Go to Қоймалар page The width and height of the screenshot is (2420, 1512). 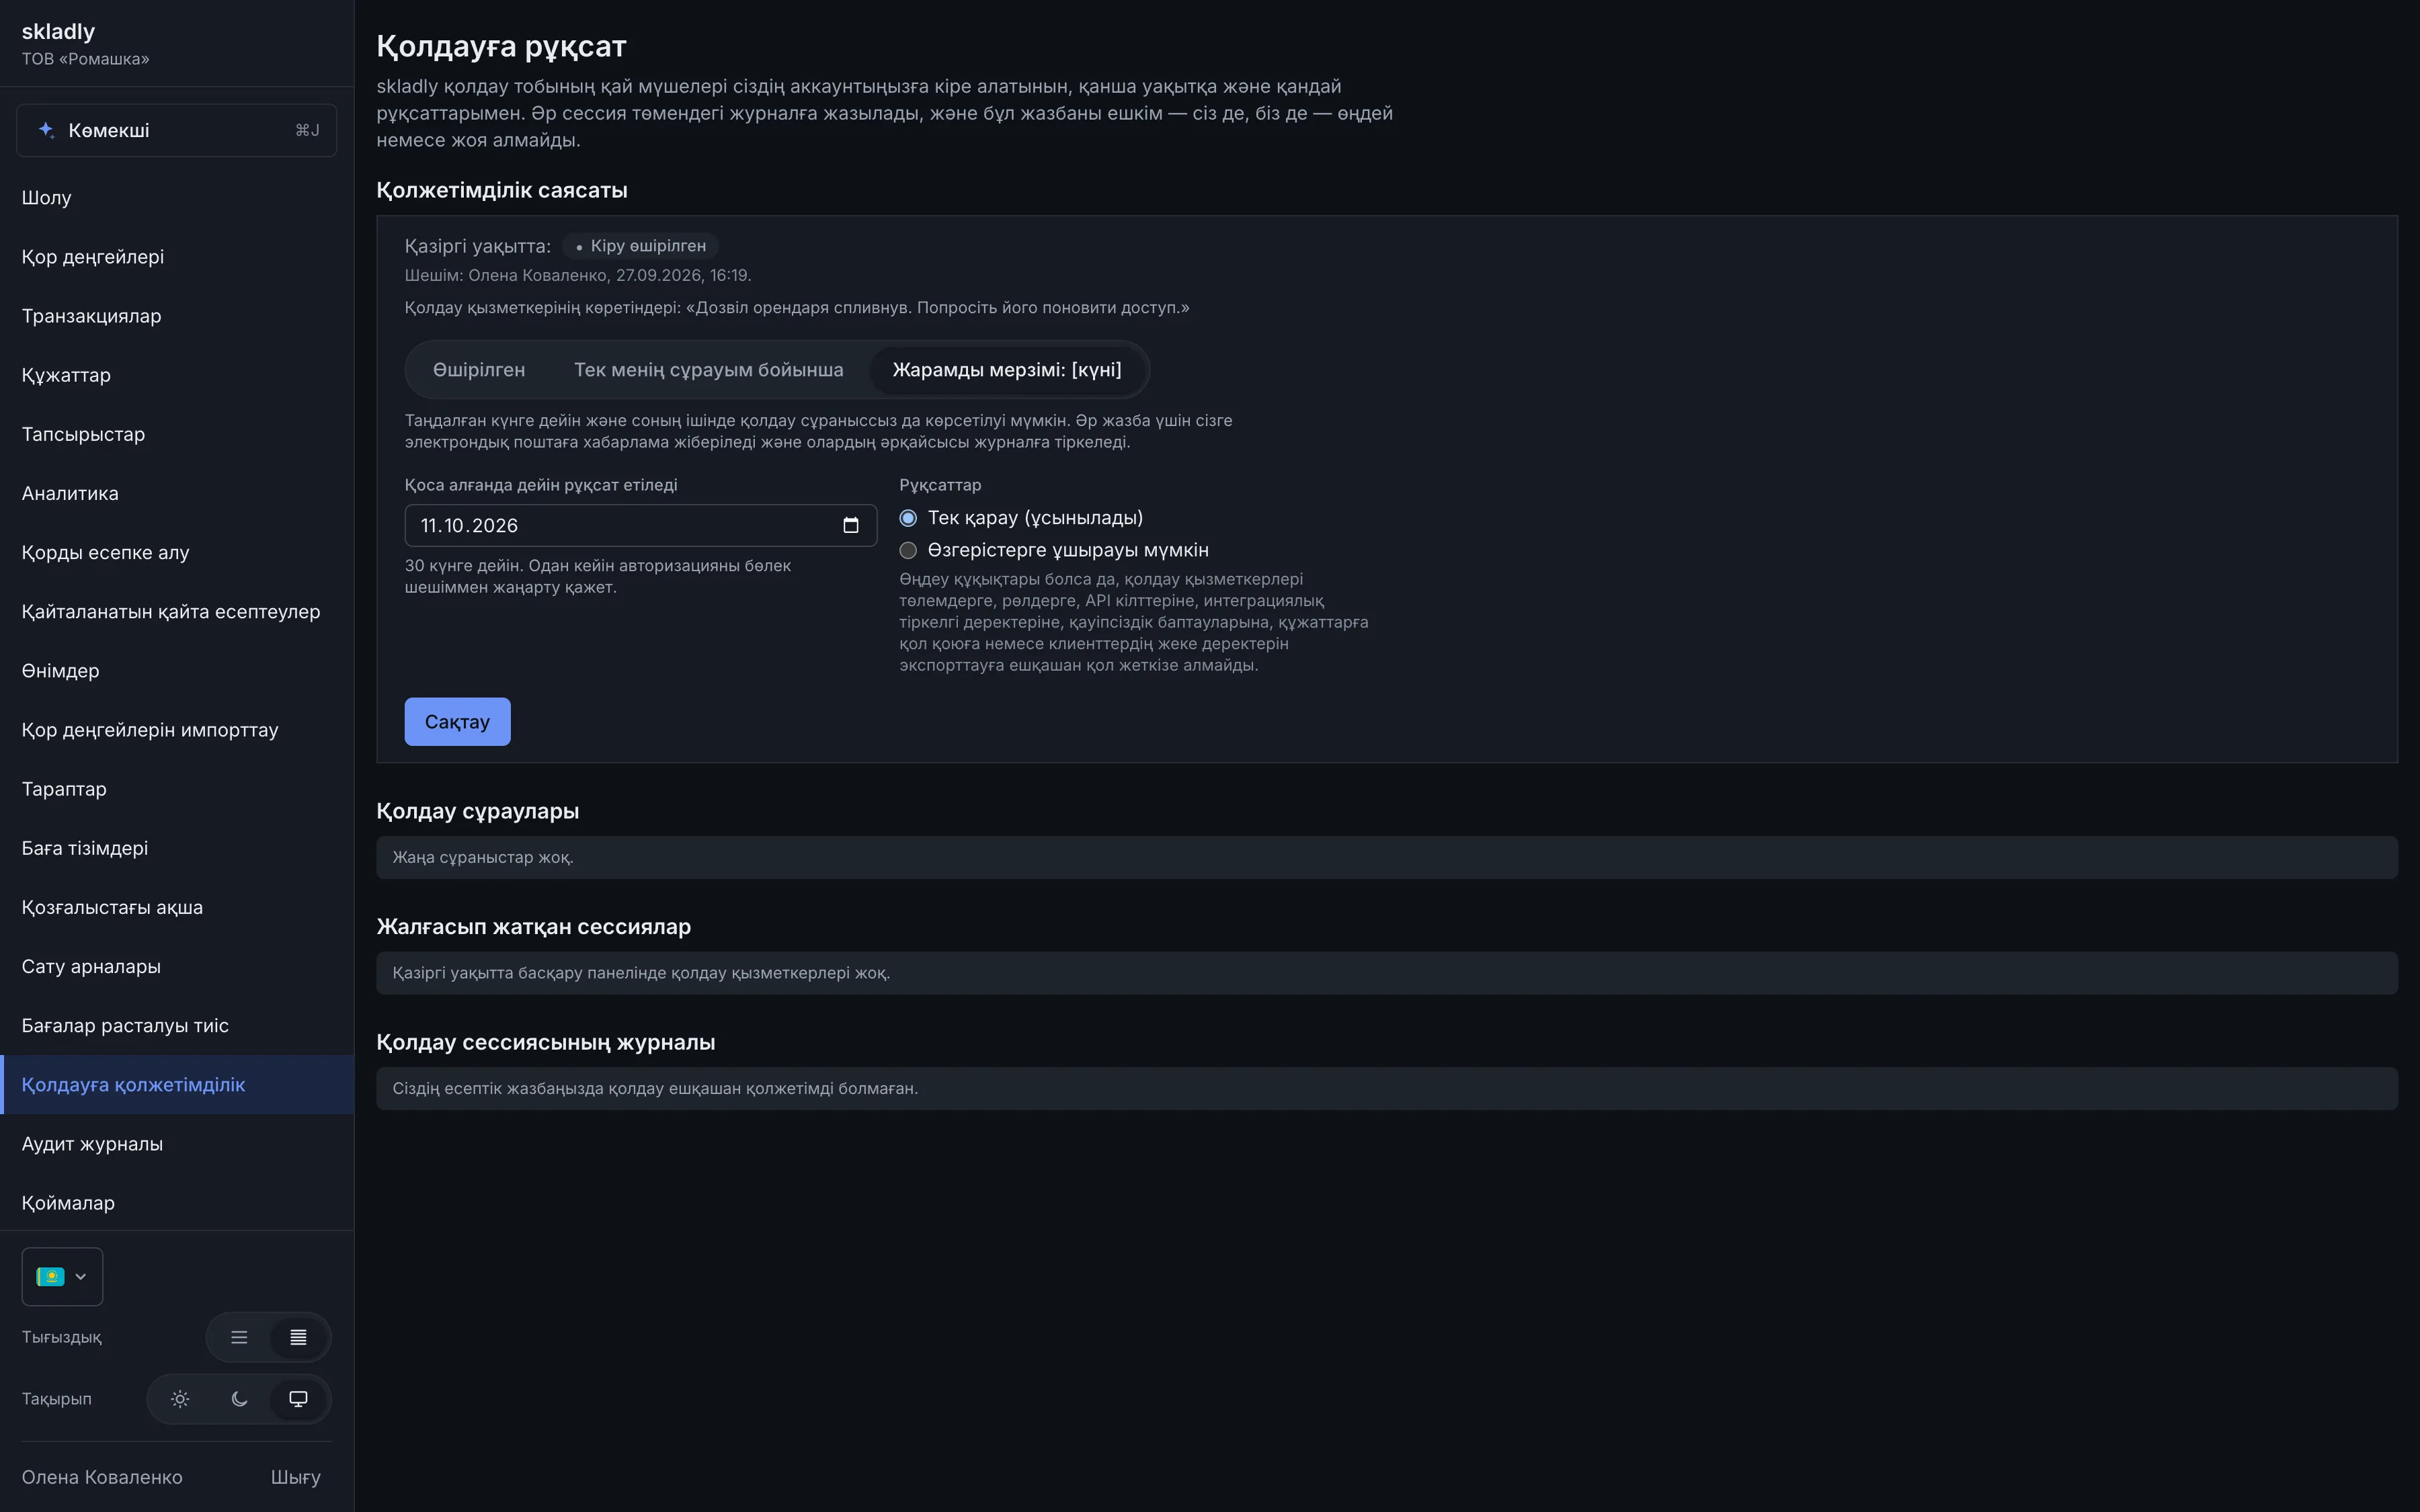[177, 1203]
